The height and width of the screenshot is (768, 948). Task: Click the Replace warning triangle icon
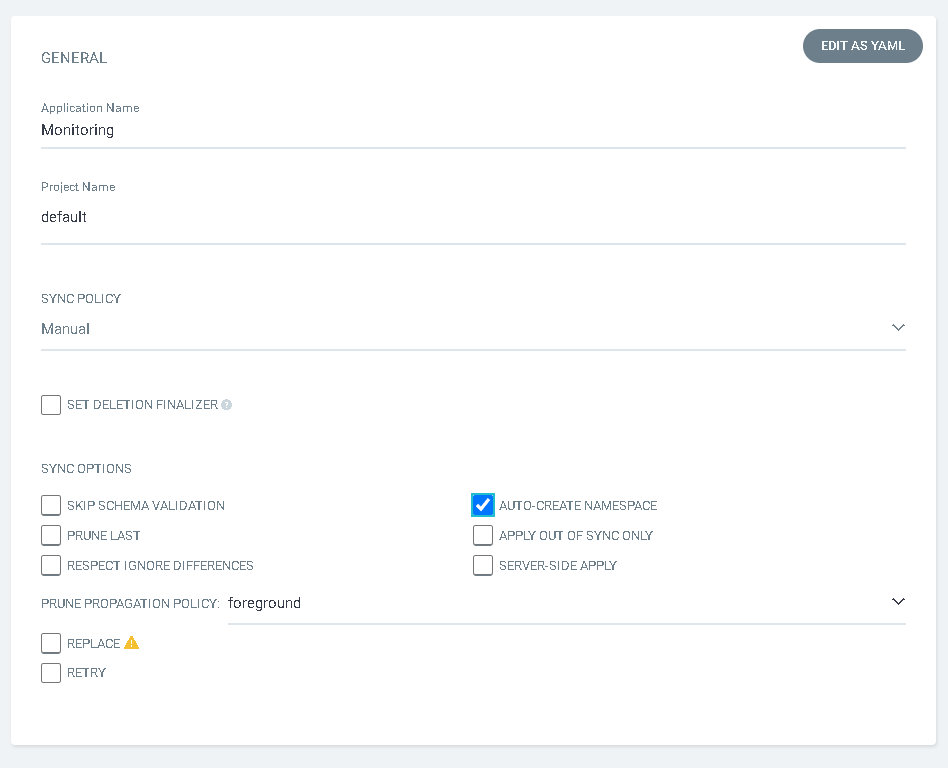(132, 643)
